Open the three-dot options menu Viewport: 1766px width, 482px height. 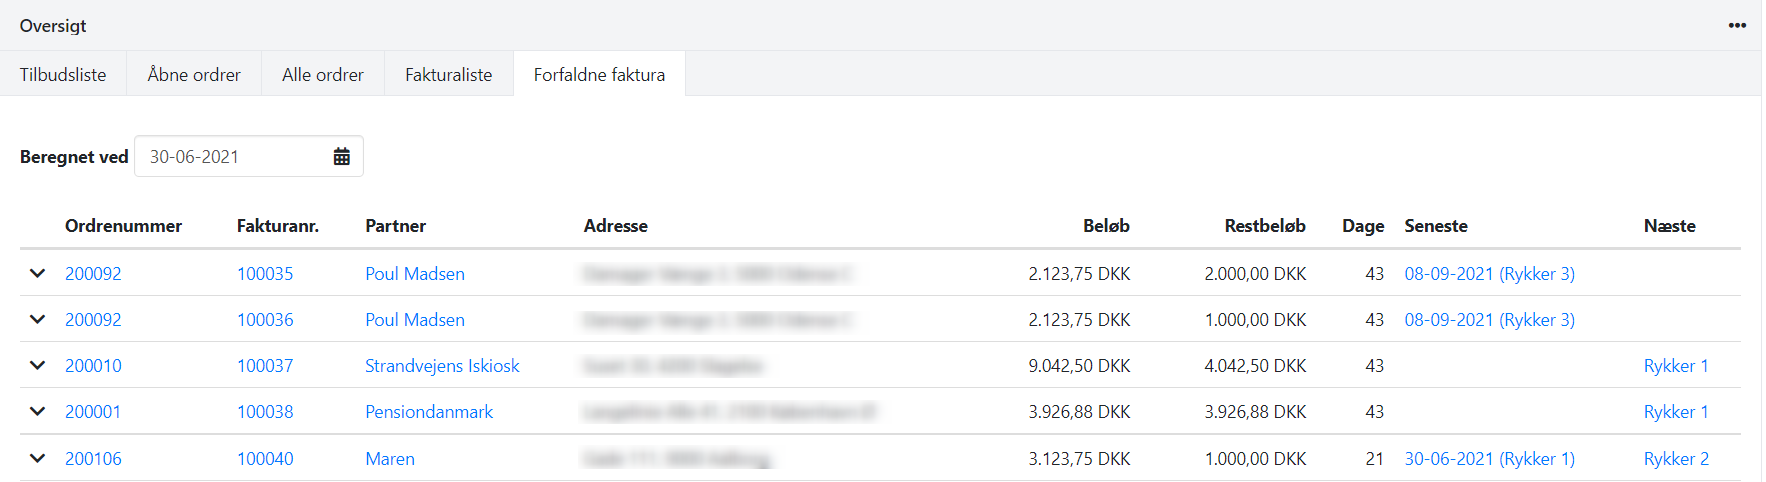click(x=1737, y=26)
